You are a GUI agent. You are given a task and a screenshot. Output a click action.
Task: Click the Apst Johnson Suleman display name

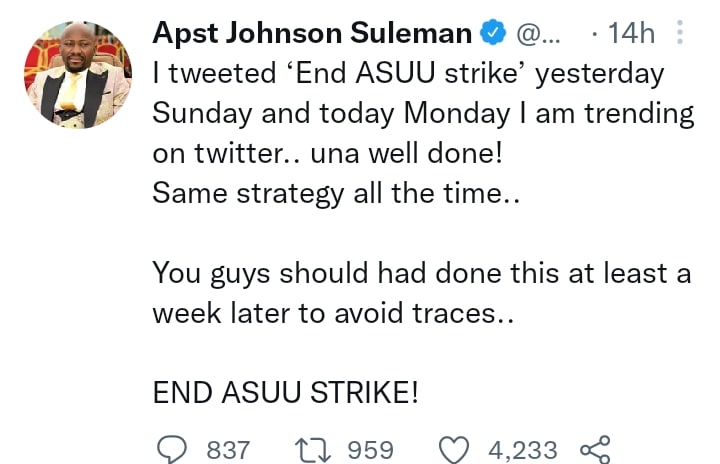312,34
